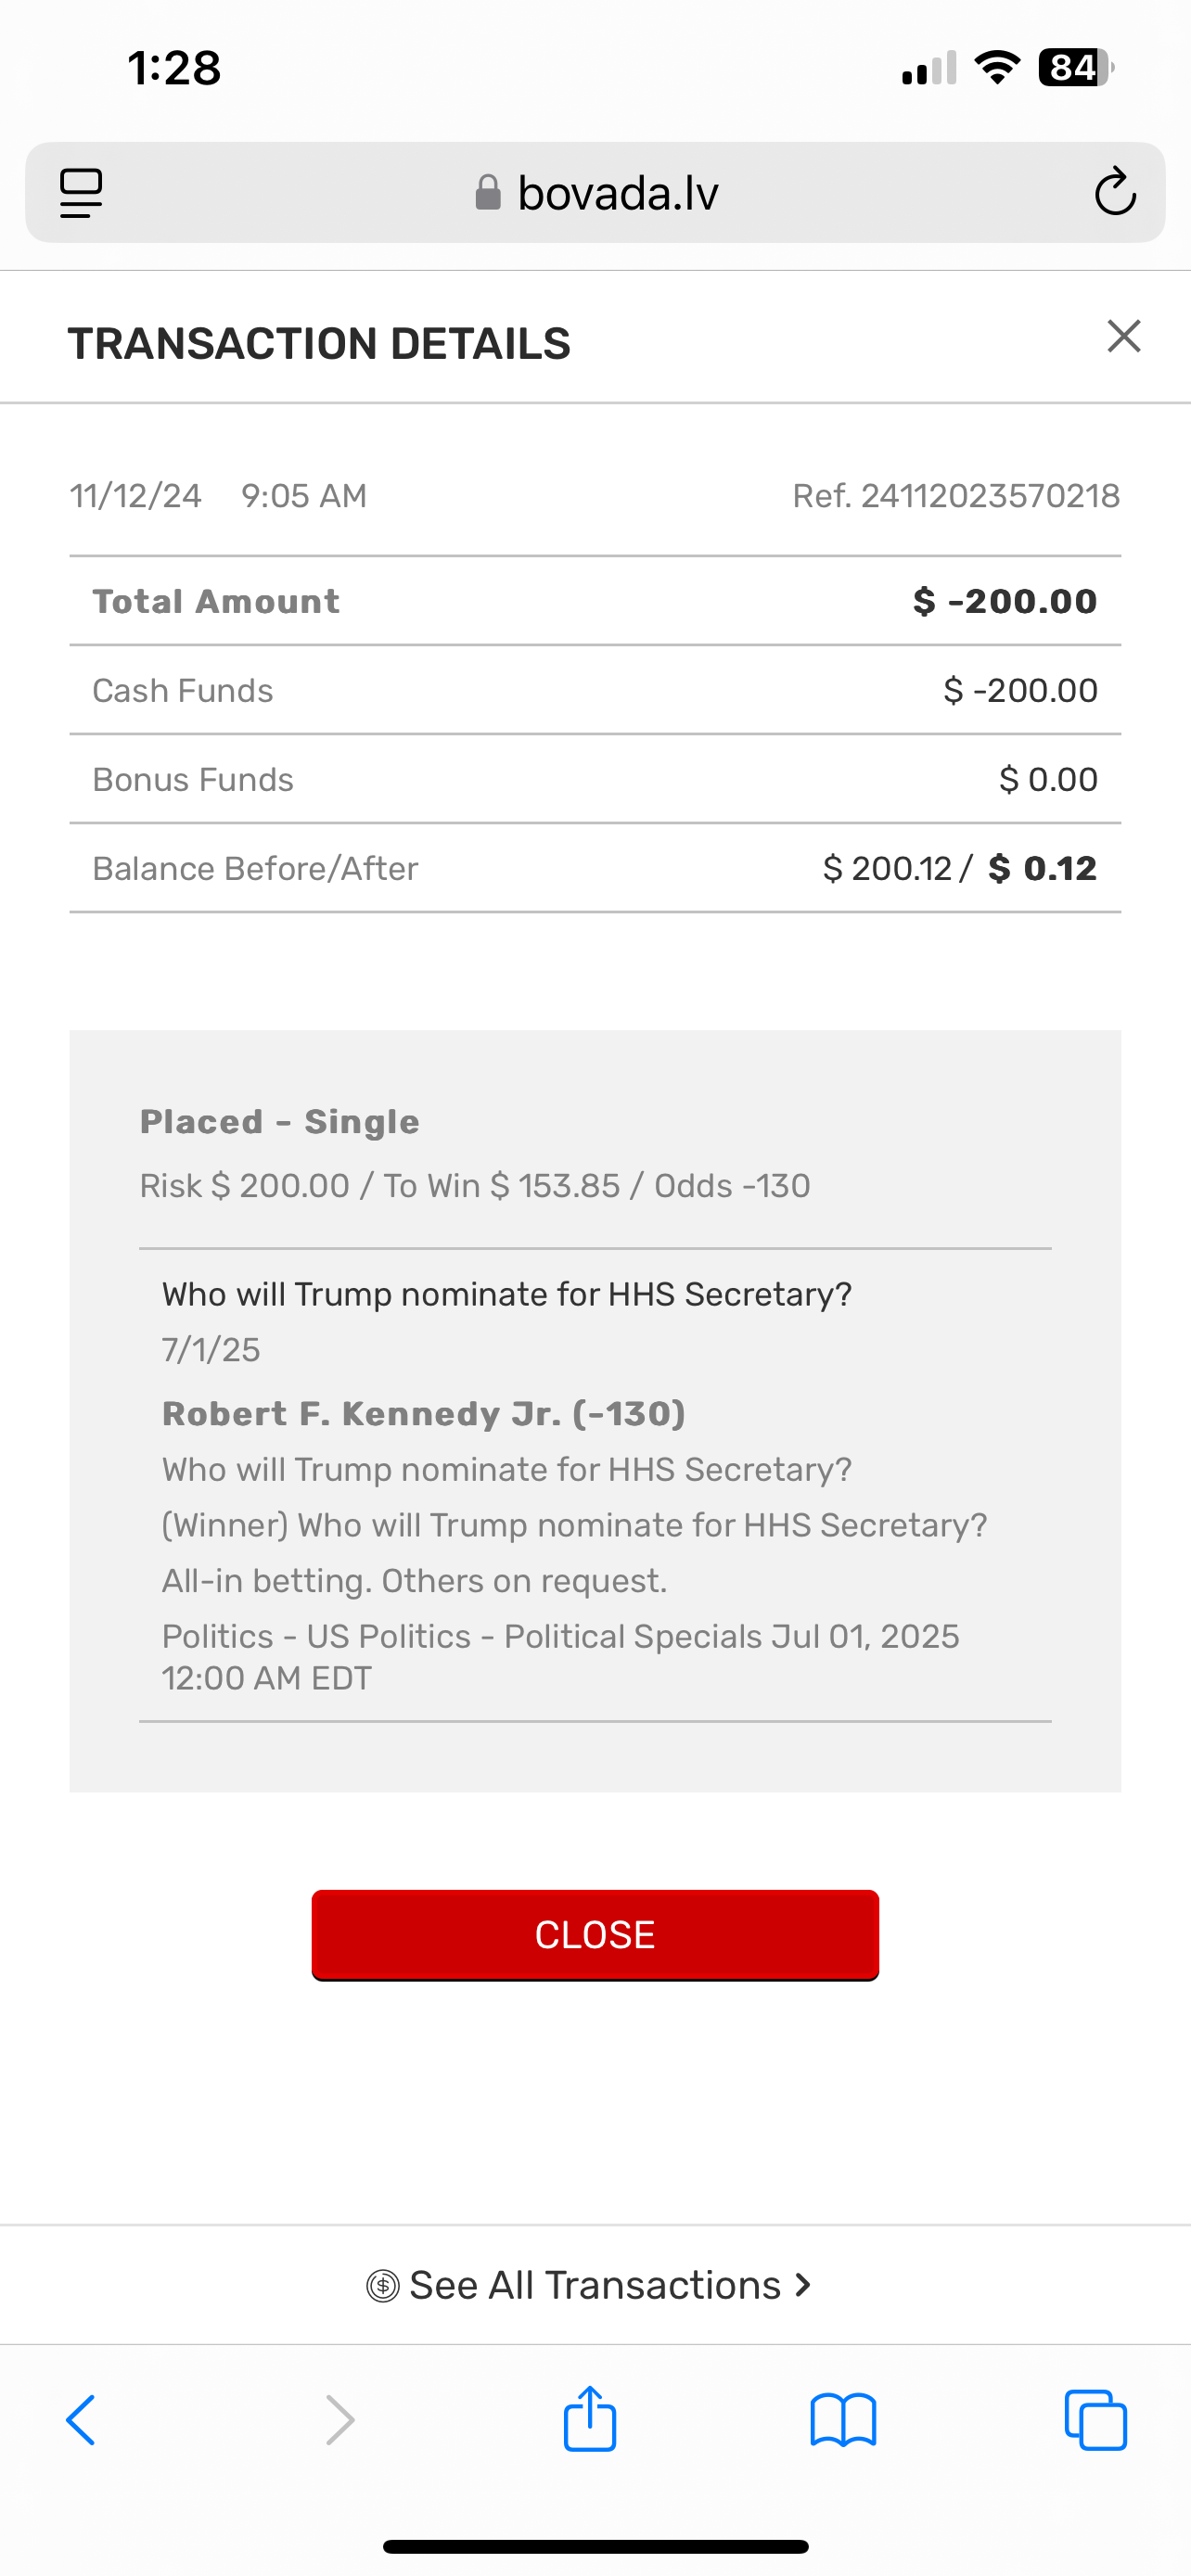The height and width of the screenshot is (2576, 1191).
Task: Tap the Safari forward arrow
Action: click(340, 2420)
